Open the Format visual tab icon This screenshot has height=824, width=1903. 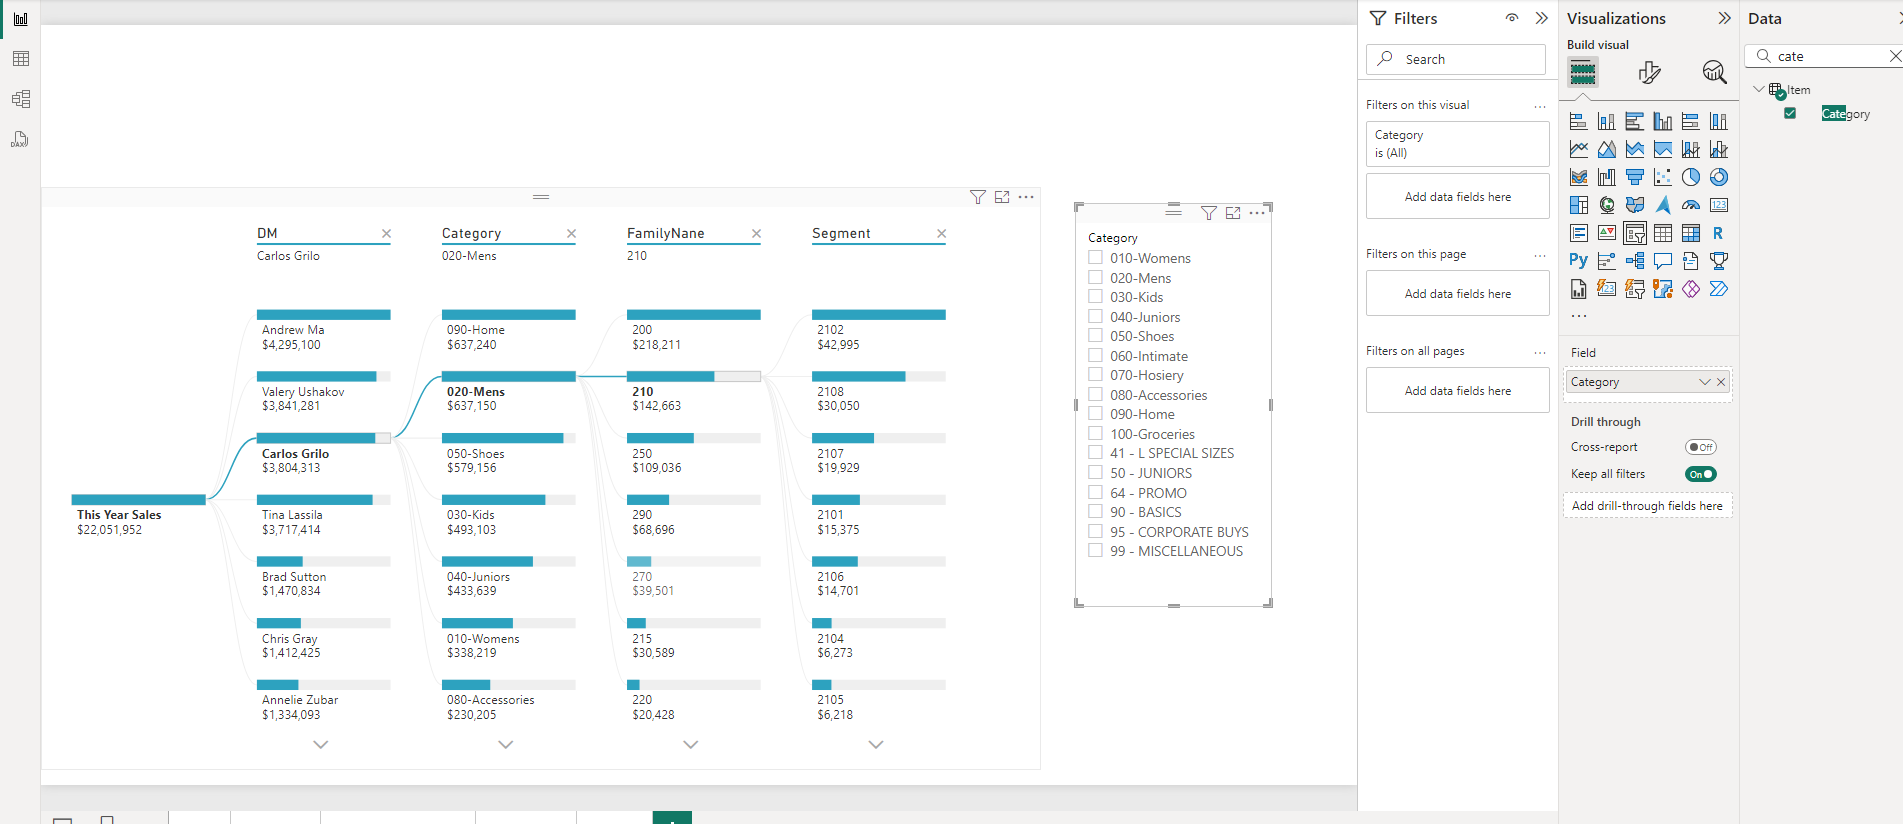coord(1649,72)
